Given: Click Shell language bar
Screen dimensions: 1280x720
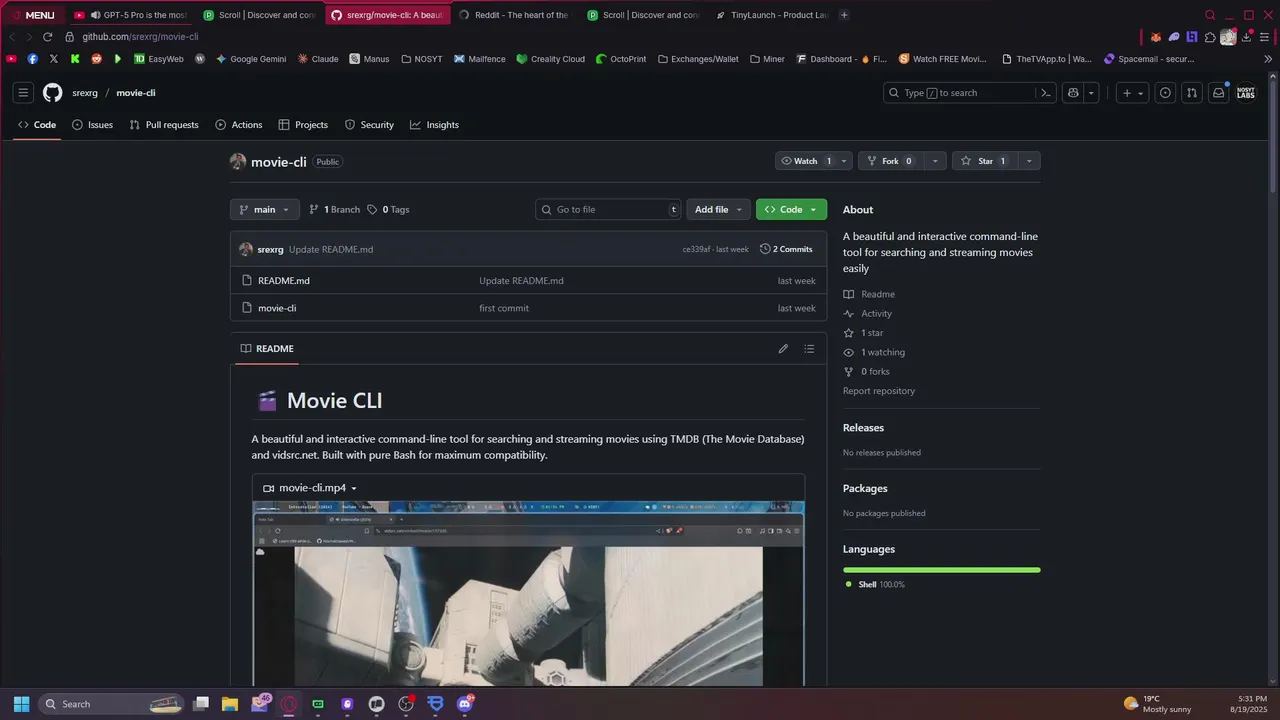Looking at the screenshot, I should [941, 570].
